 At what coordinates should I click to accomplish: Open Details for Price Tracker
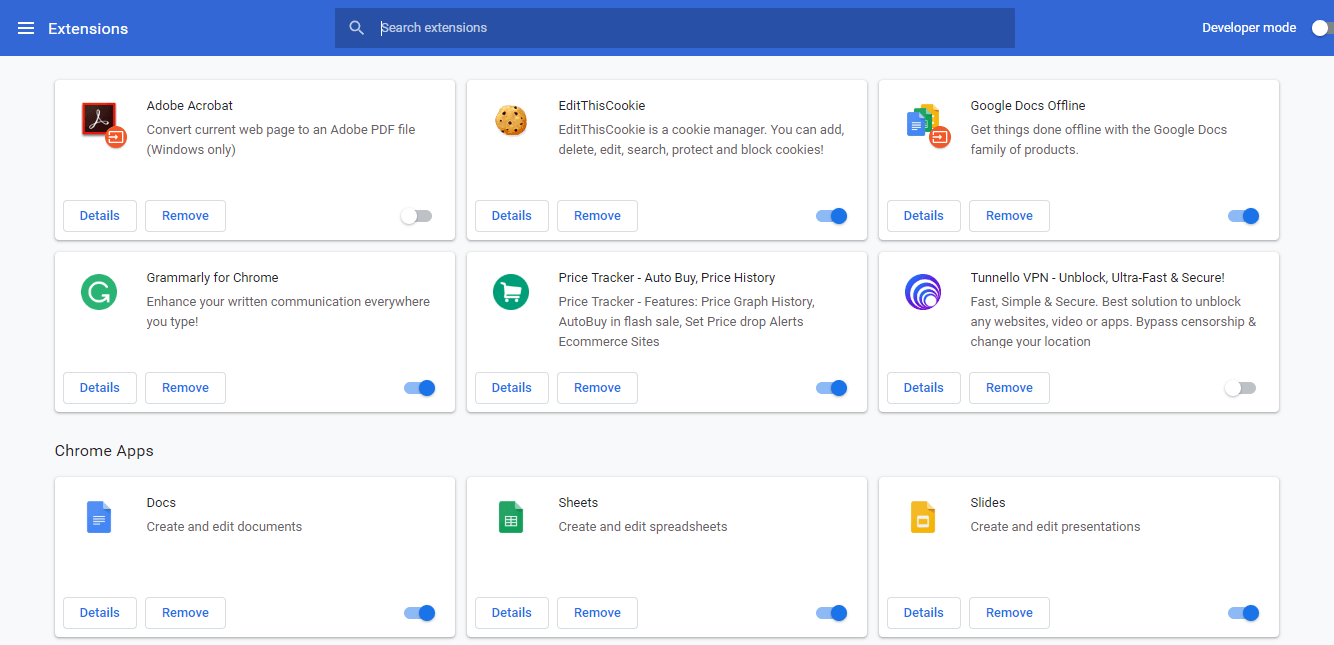512,388
